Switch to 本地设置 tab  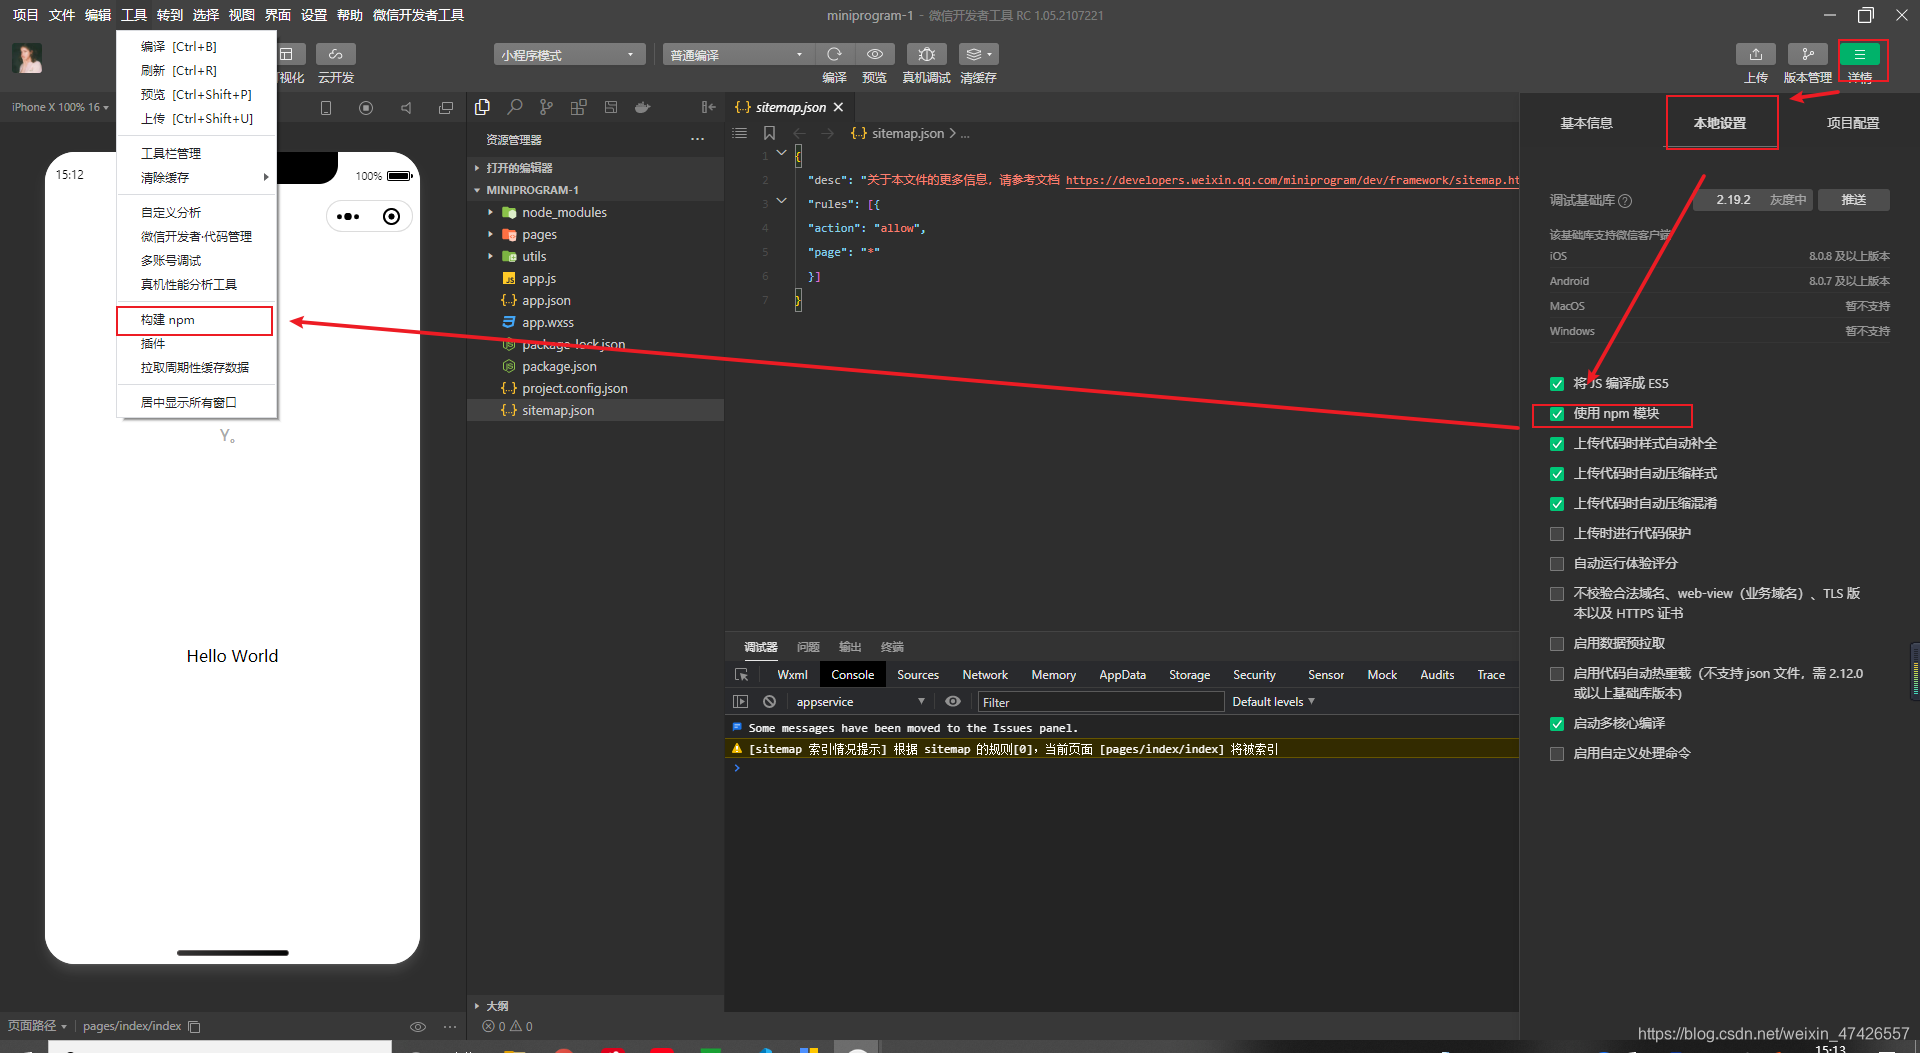1720,123
